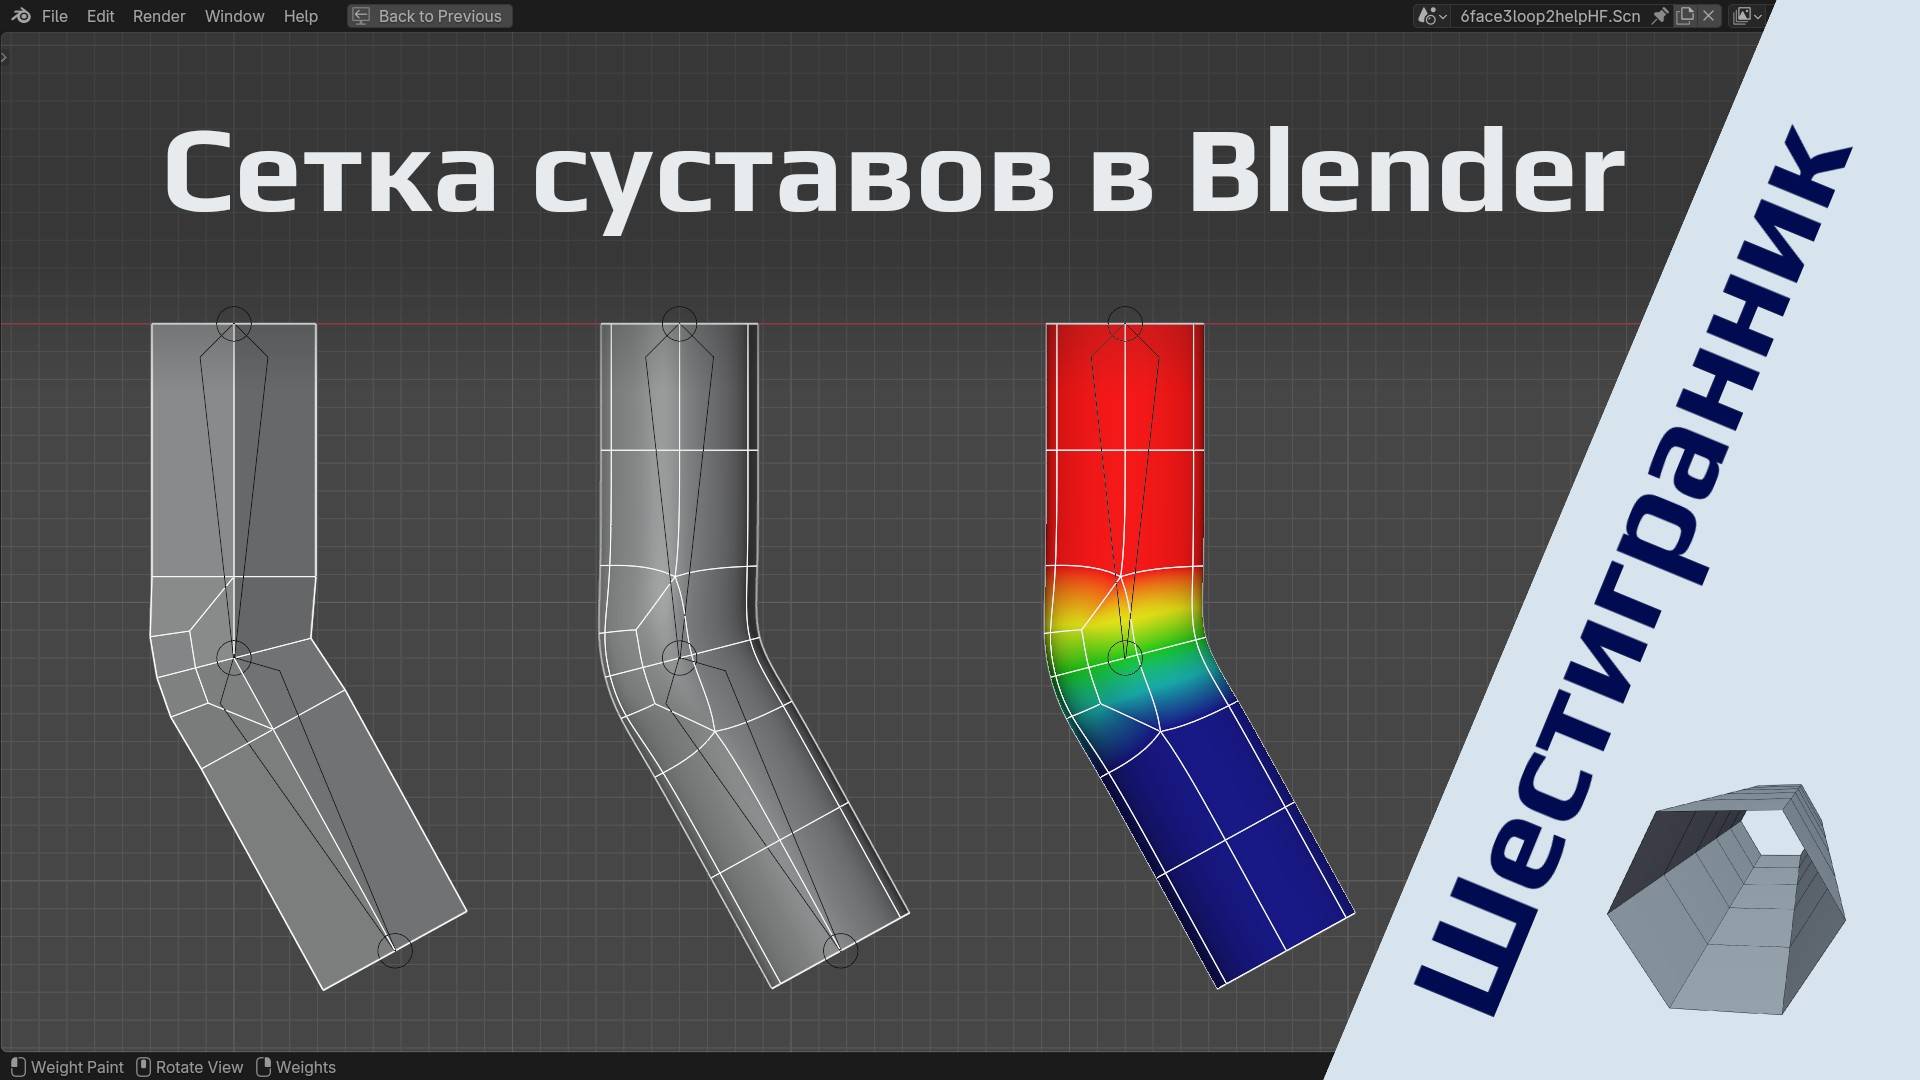Click the Rotate View mouse icon
1920x1080 pixels.
coord(143,1067)
